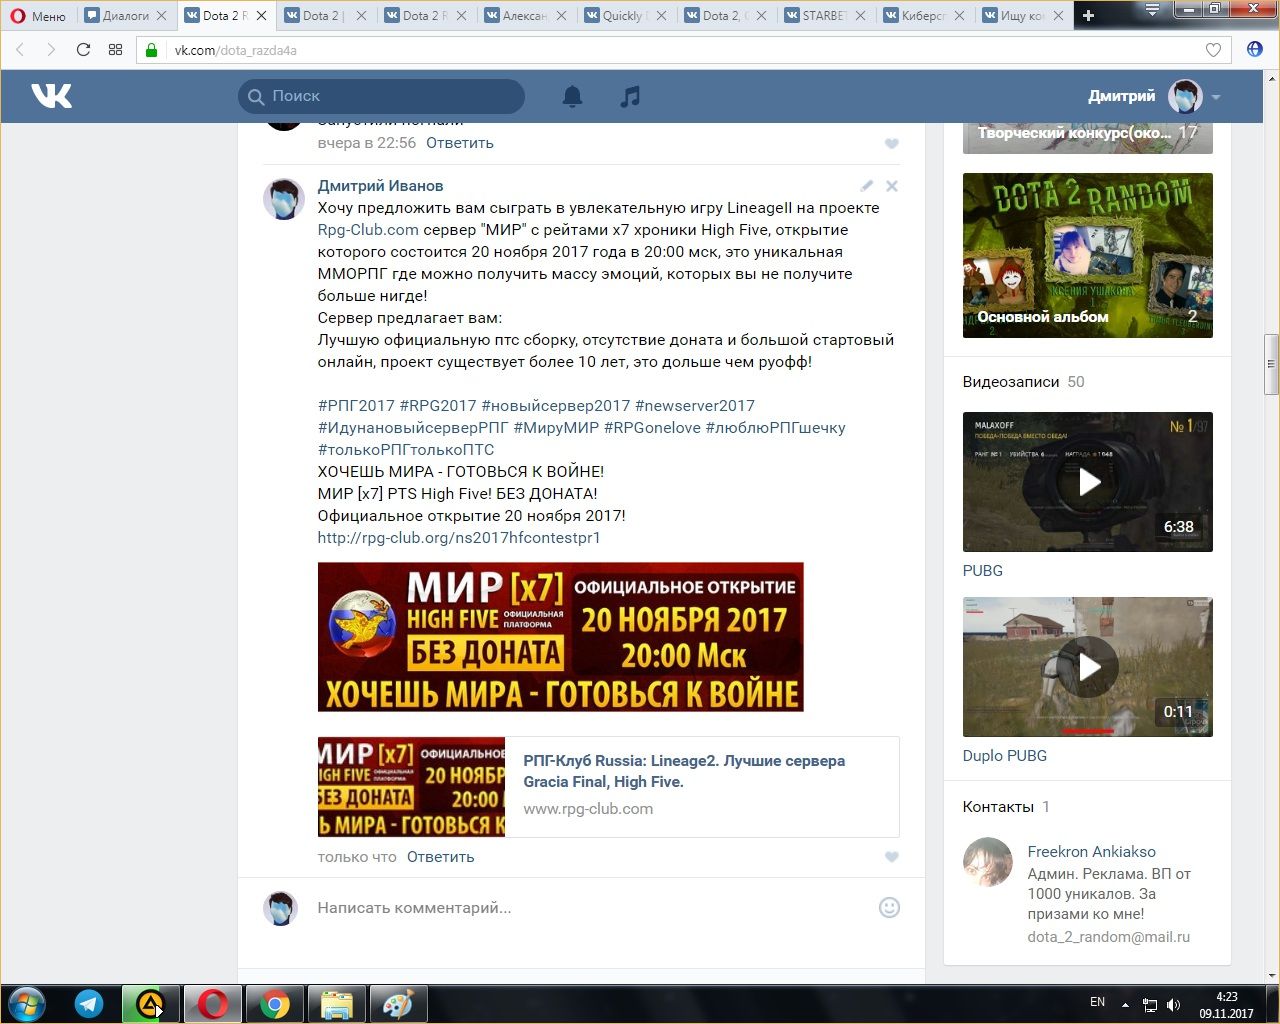Open Opera Speed Dial grid icon

click(115, 50)
